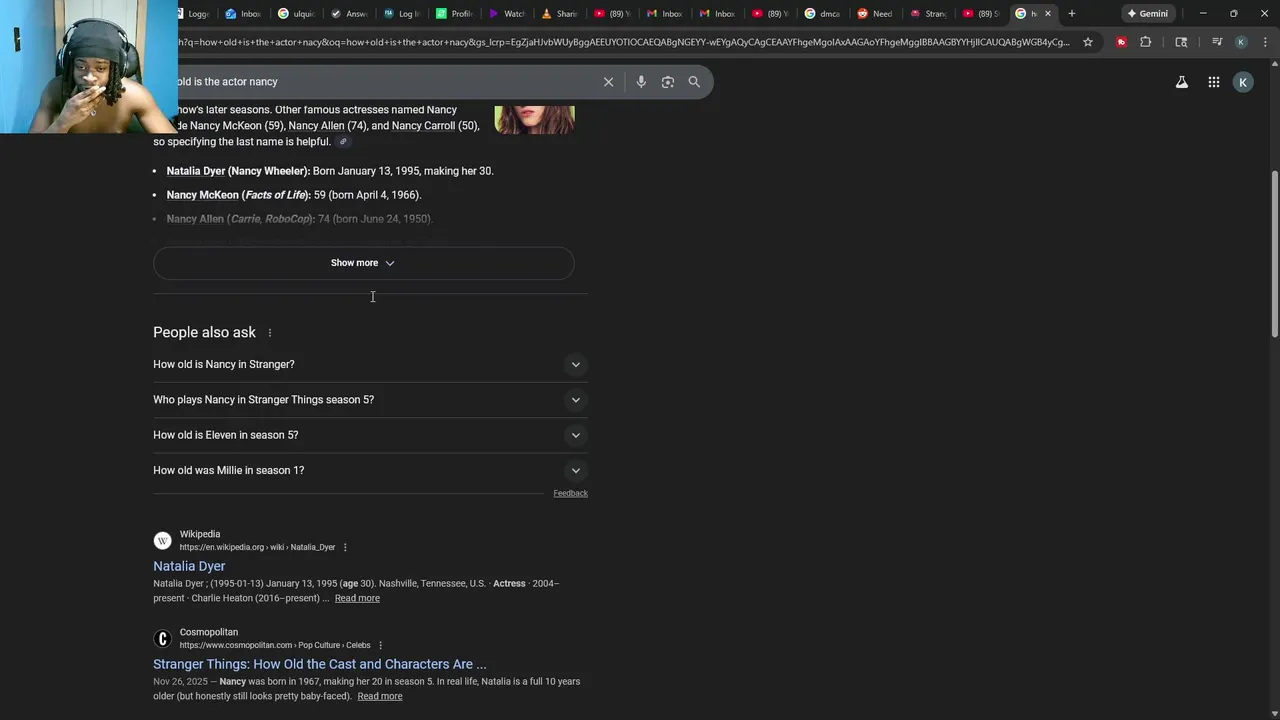Screen dimensions: 1280x720
Task: Click the Cosmopolitan favicon in the result
Action: [x=162, y=638]
